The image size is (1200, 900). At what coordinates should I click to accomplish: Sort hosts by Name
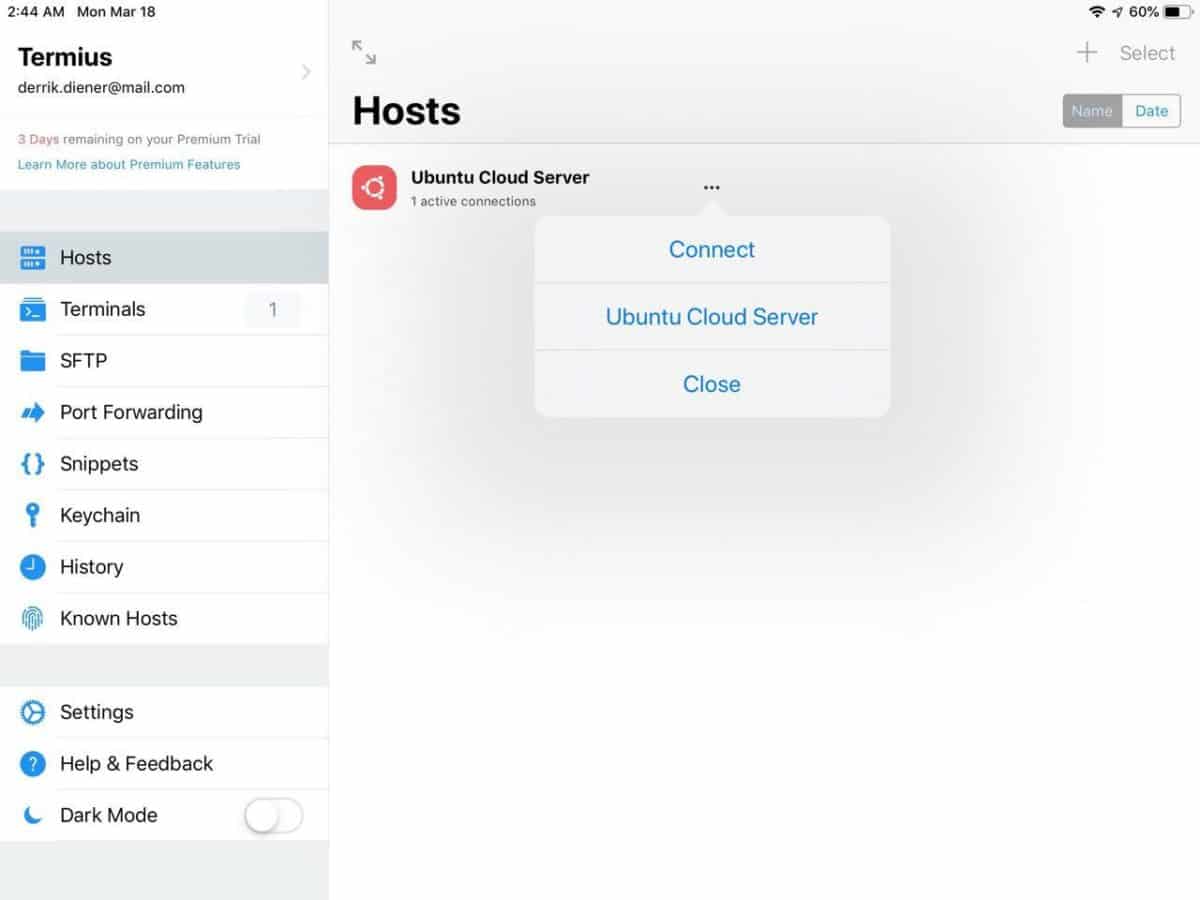coord(1092,111)
